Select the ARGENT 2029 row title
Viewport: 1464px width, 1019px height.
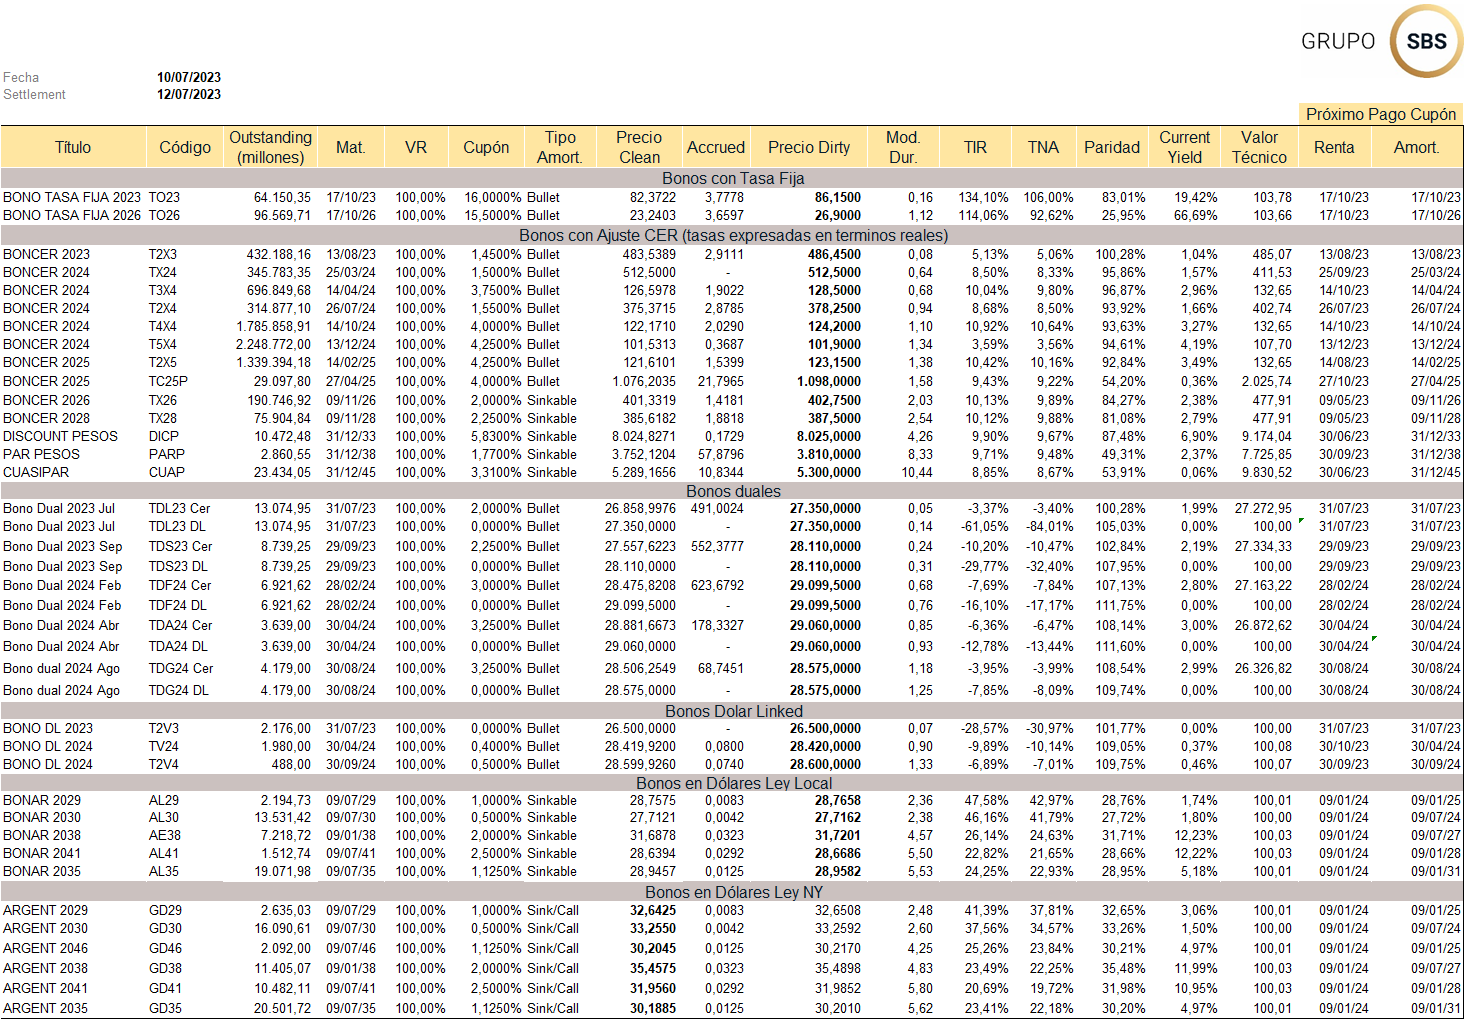pos(45,910)
